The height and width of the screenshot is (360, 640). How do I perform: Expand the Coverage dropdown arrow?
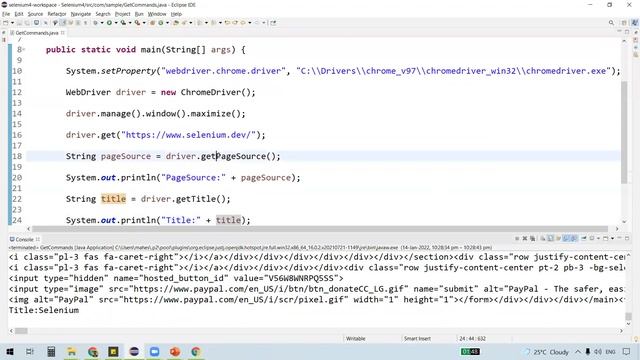130,23
